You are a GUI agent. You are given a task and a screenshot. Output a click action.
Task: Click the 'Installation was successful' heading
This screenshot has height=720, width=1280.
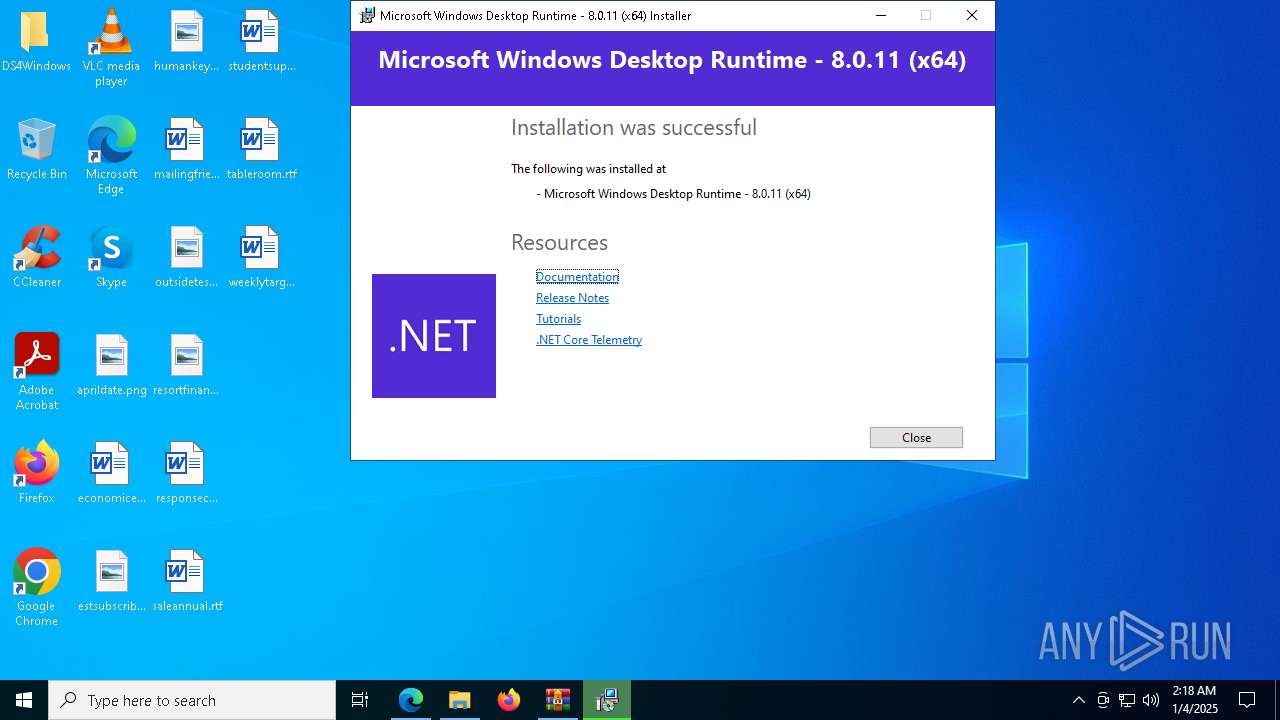click(634, 128)
